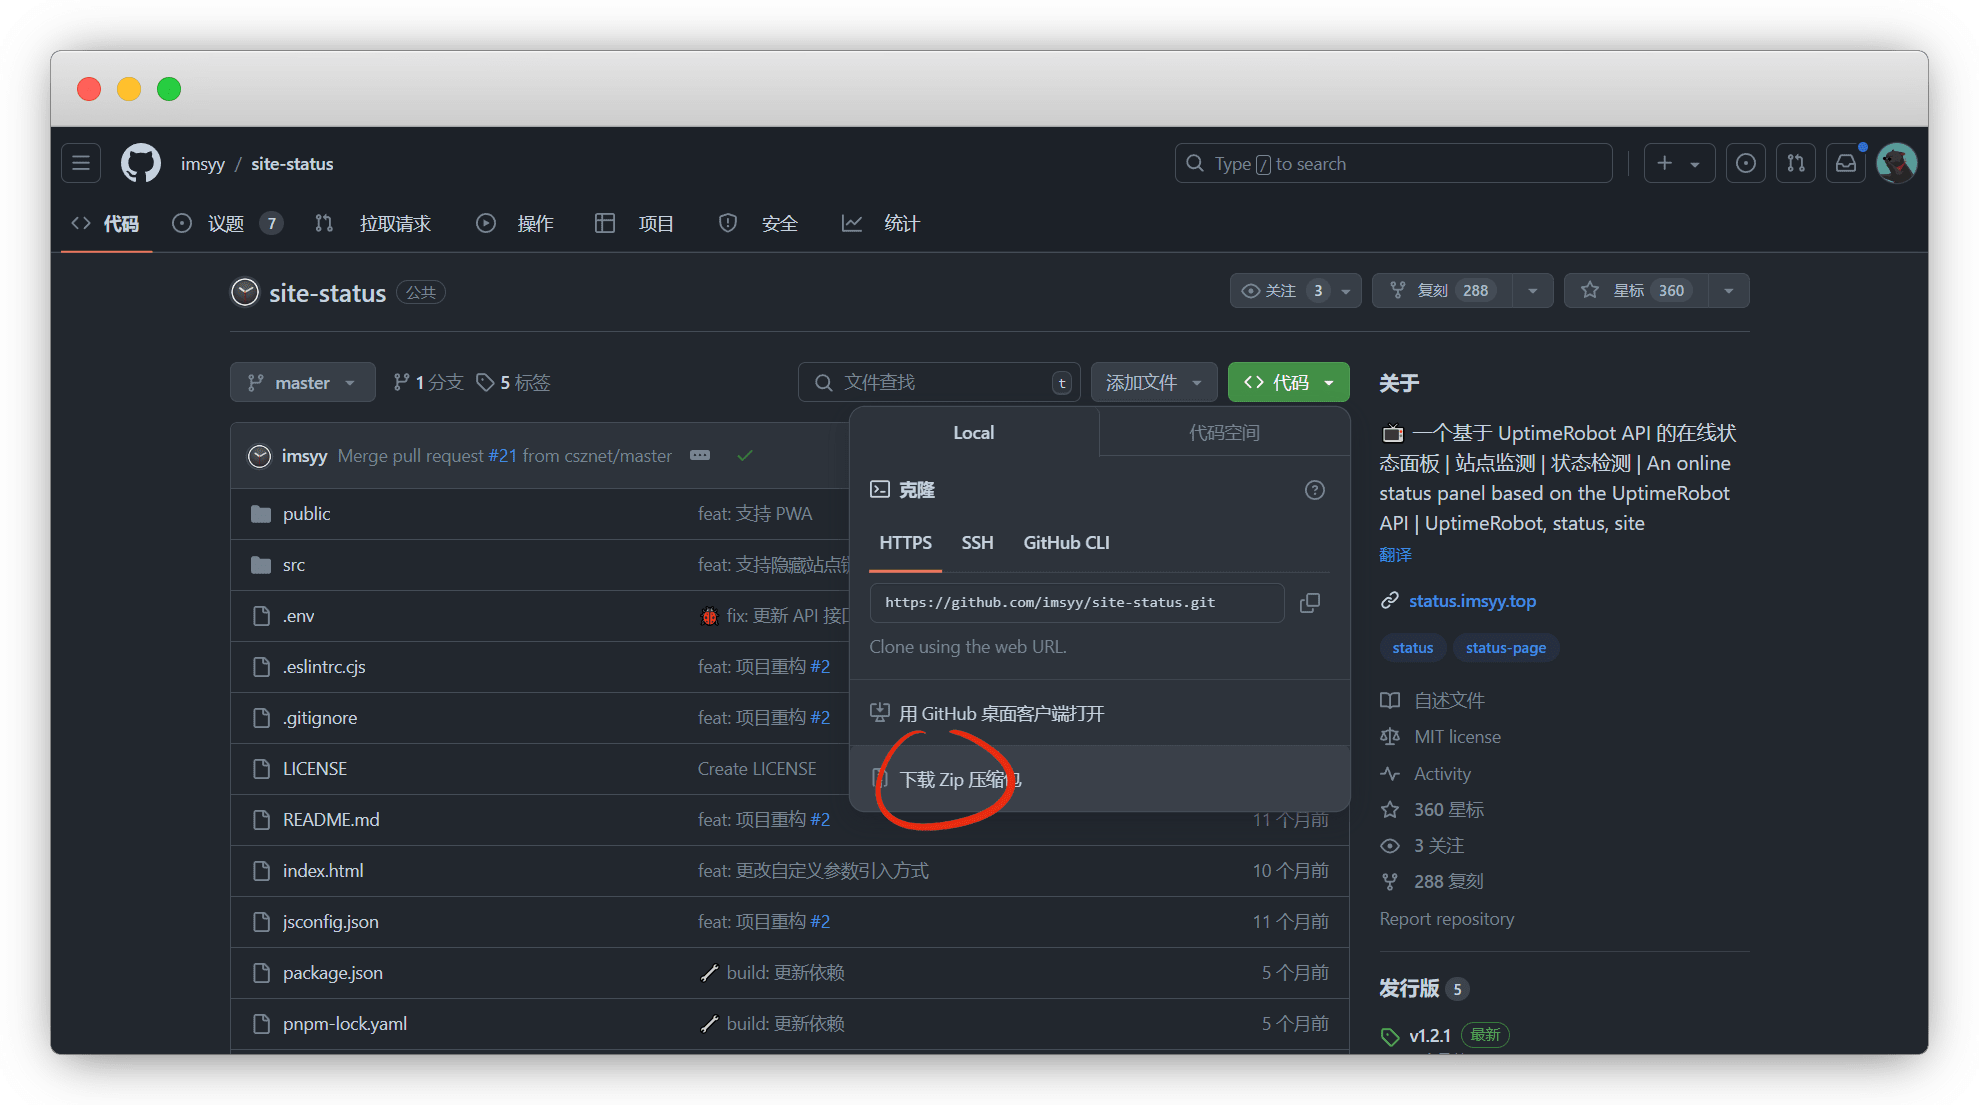Click the link icon beside status.imsyy.top
The image size is (1979, 1105).
pos(1389,601)
